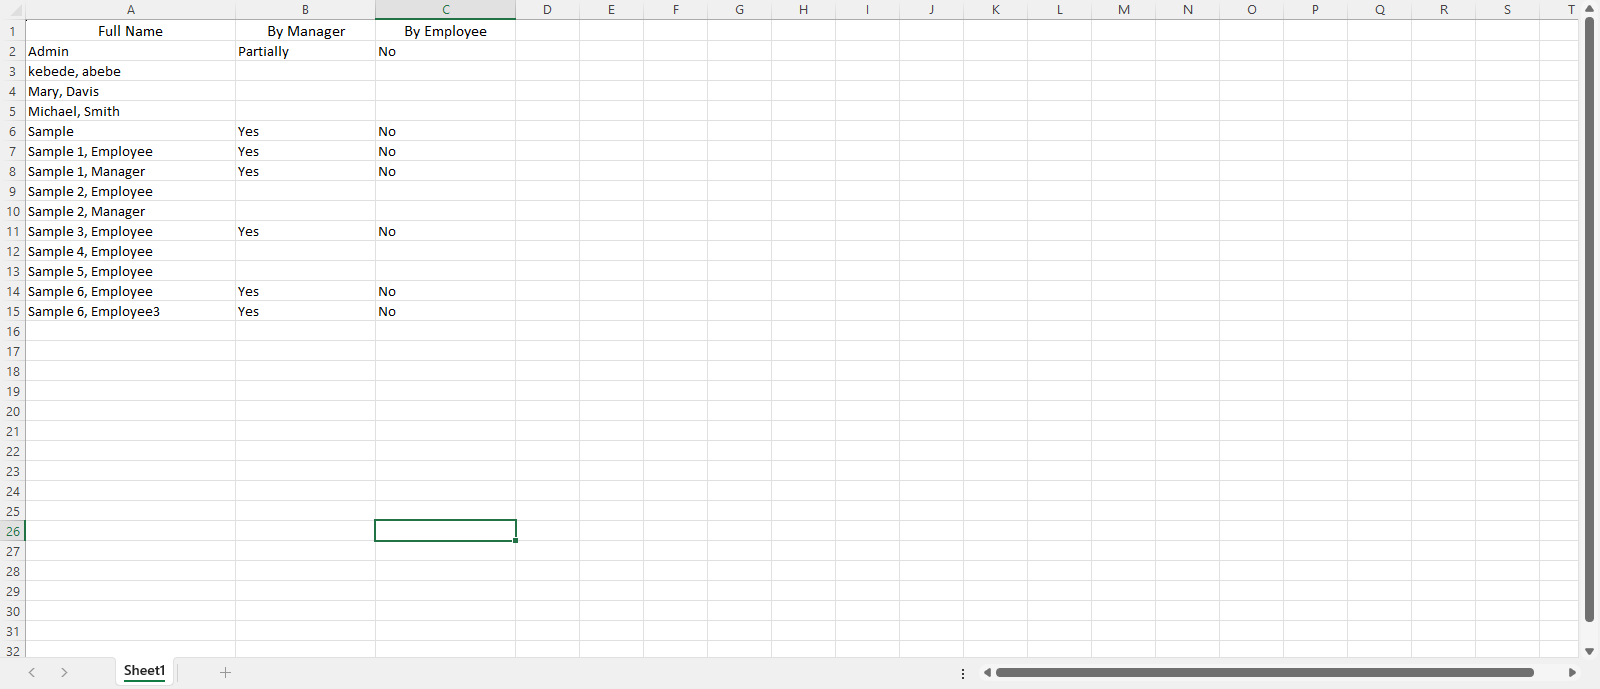Click the previous sheet navigation arrow

click(x=32, y=672)
